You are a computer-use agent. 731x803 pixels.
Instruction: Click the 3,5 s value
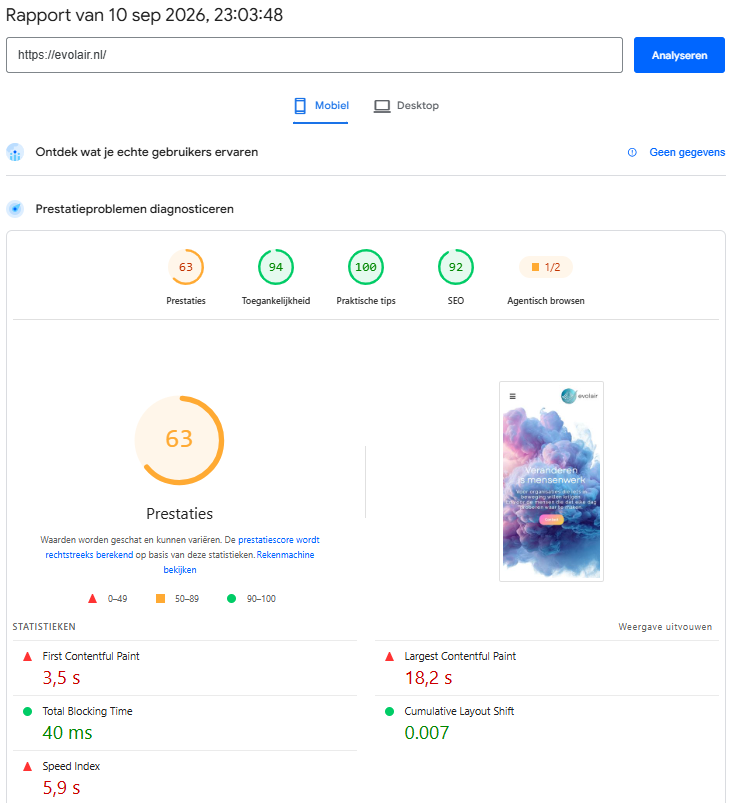[x=61, y=678]
